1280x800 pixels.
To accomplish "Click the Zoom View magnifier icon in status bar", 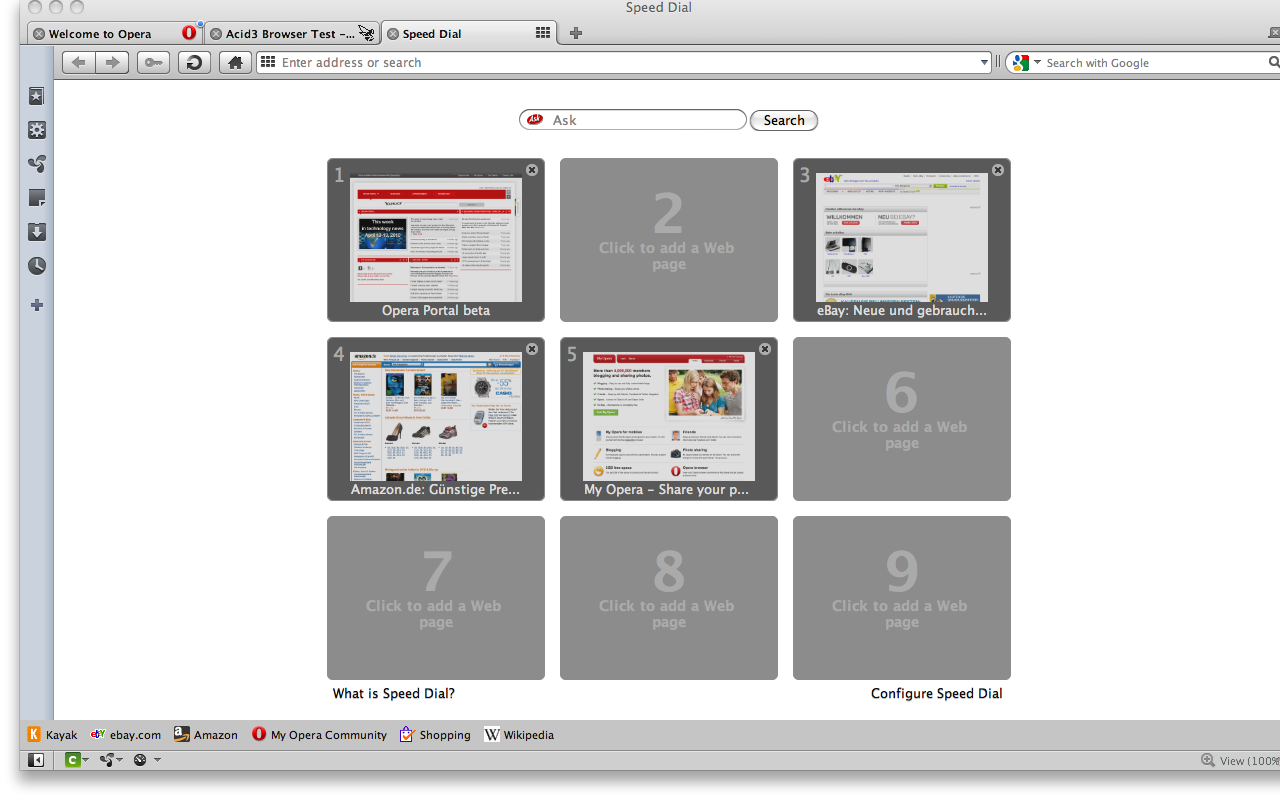I will click(1207, 760).
